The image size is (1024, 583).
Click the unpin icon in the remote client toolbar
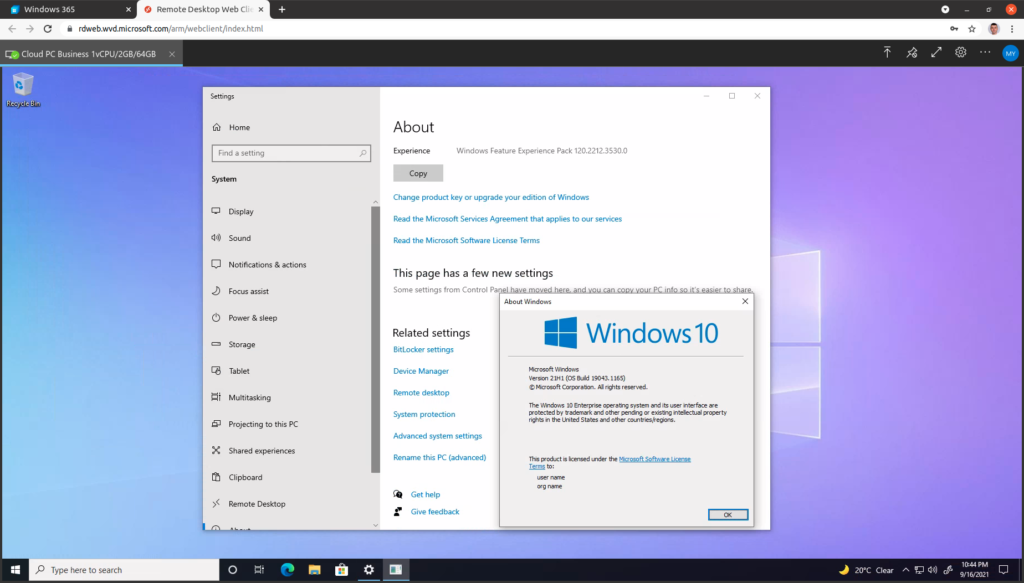912,53
